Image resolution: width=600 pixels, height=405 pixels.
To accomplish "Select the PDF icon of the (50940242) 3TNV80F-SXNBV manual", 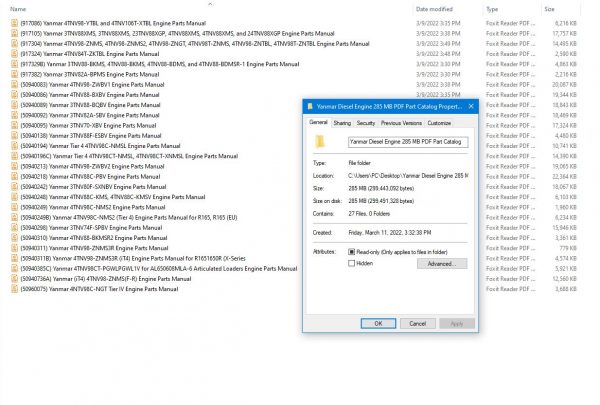I will point(15,187).
